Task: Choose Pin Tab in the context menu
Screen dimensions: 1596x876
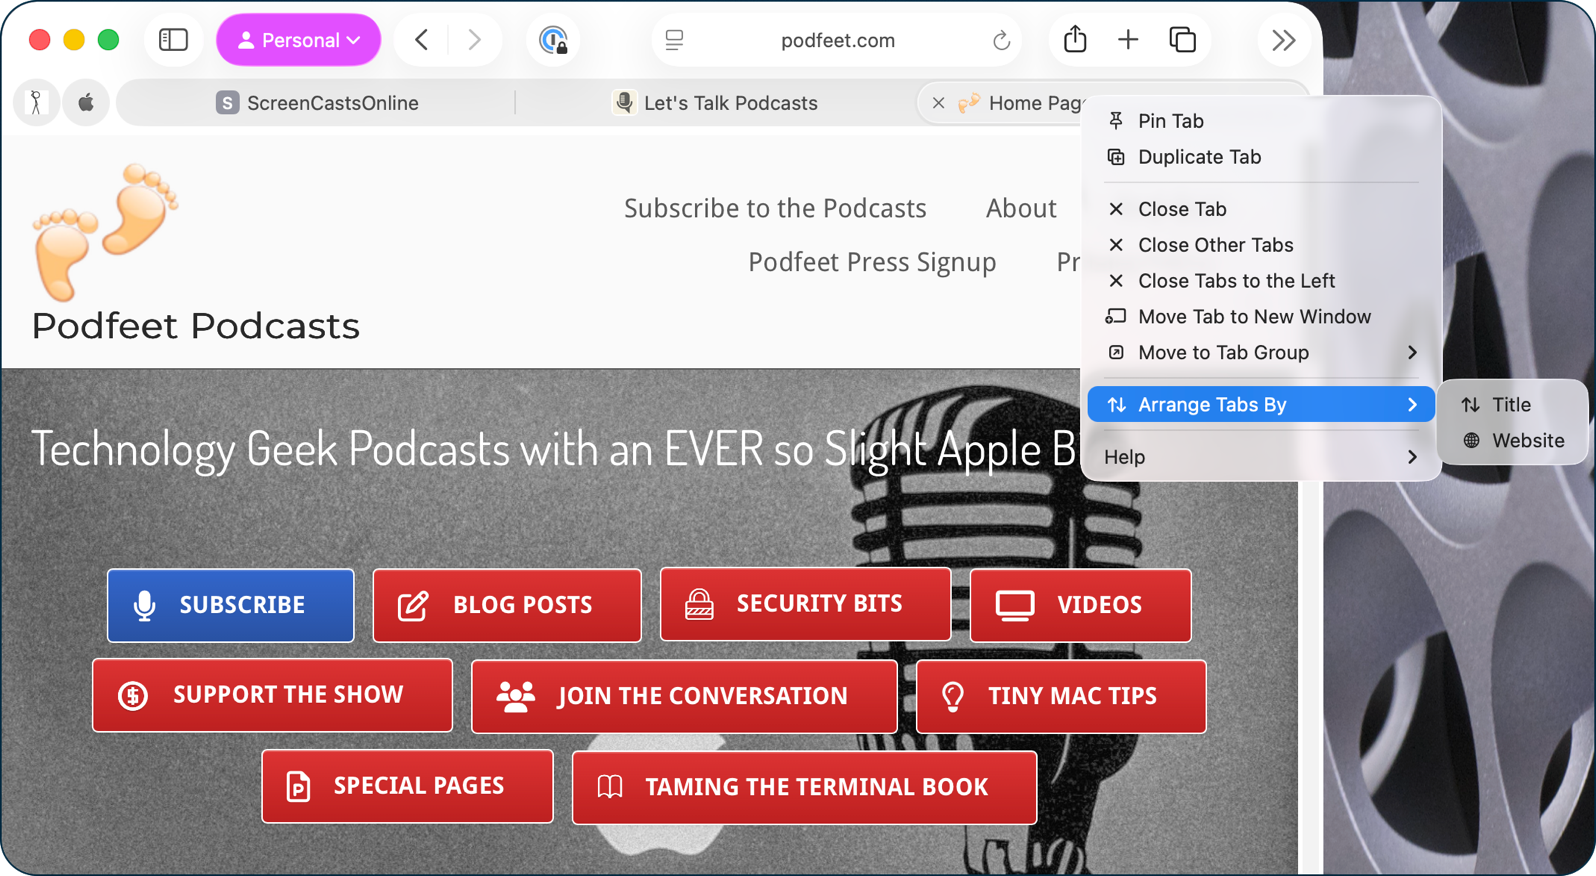Action: coord(1260,121)
